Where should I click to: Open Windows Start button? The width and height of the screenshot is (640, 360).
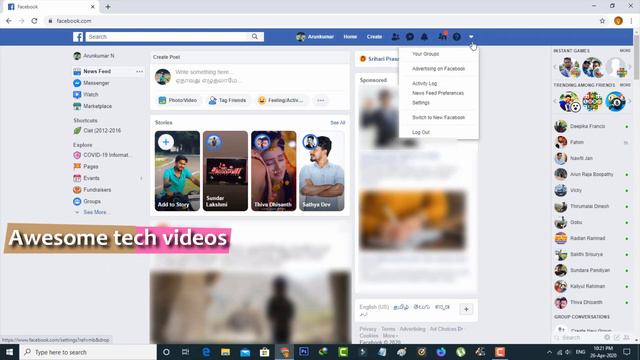pyautogui.click(x=9, y=352)
